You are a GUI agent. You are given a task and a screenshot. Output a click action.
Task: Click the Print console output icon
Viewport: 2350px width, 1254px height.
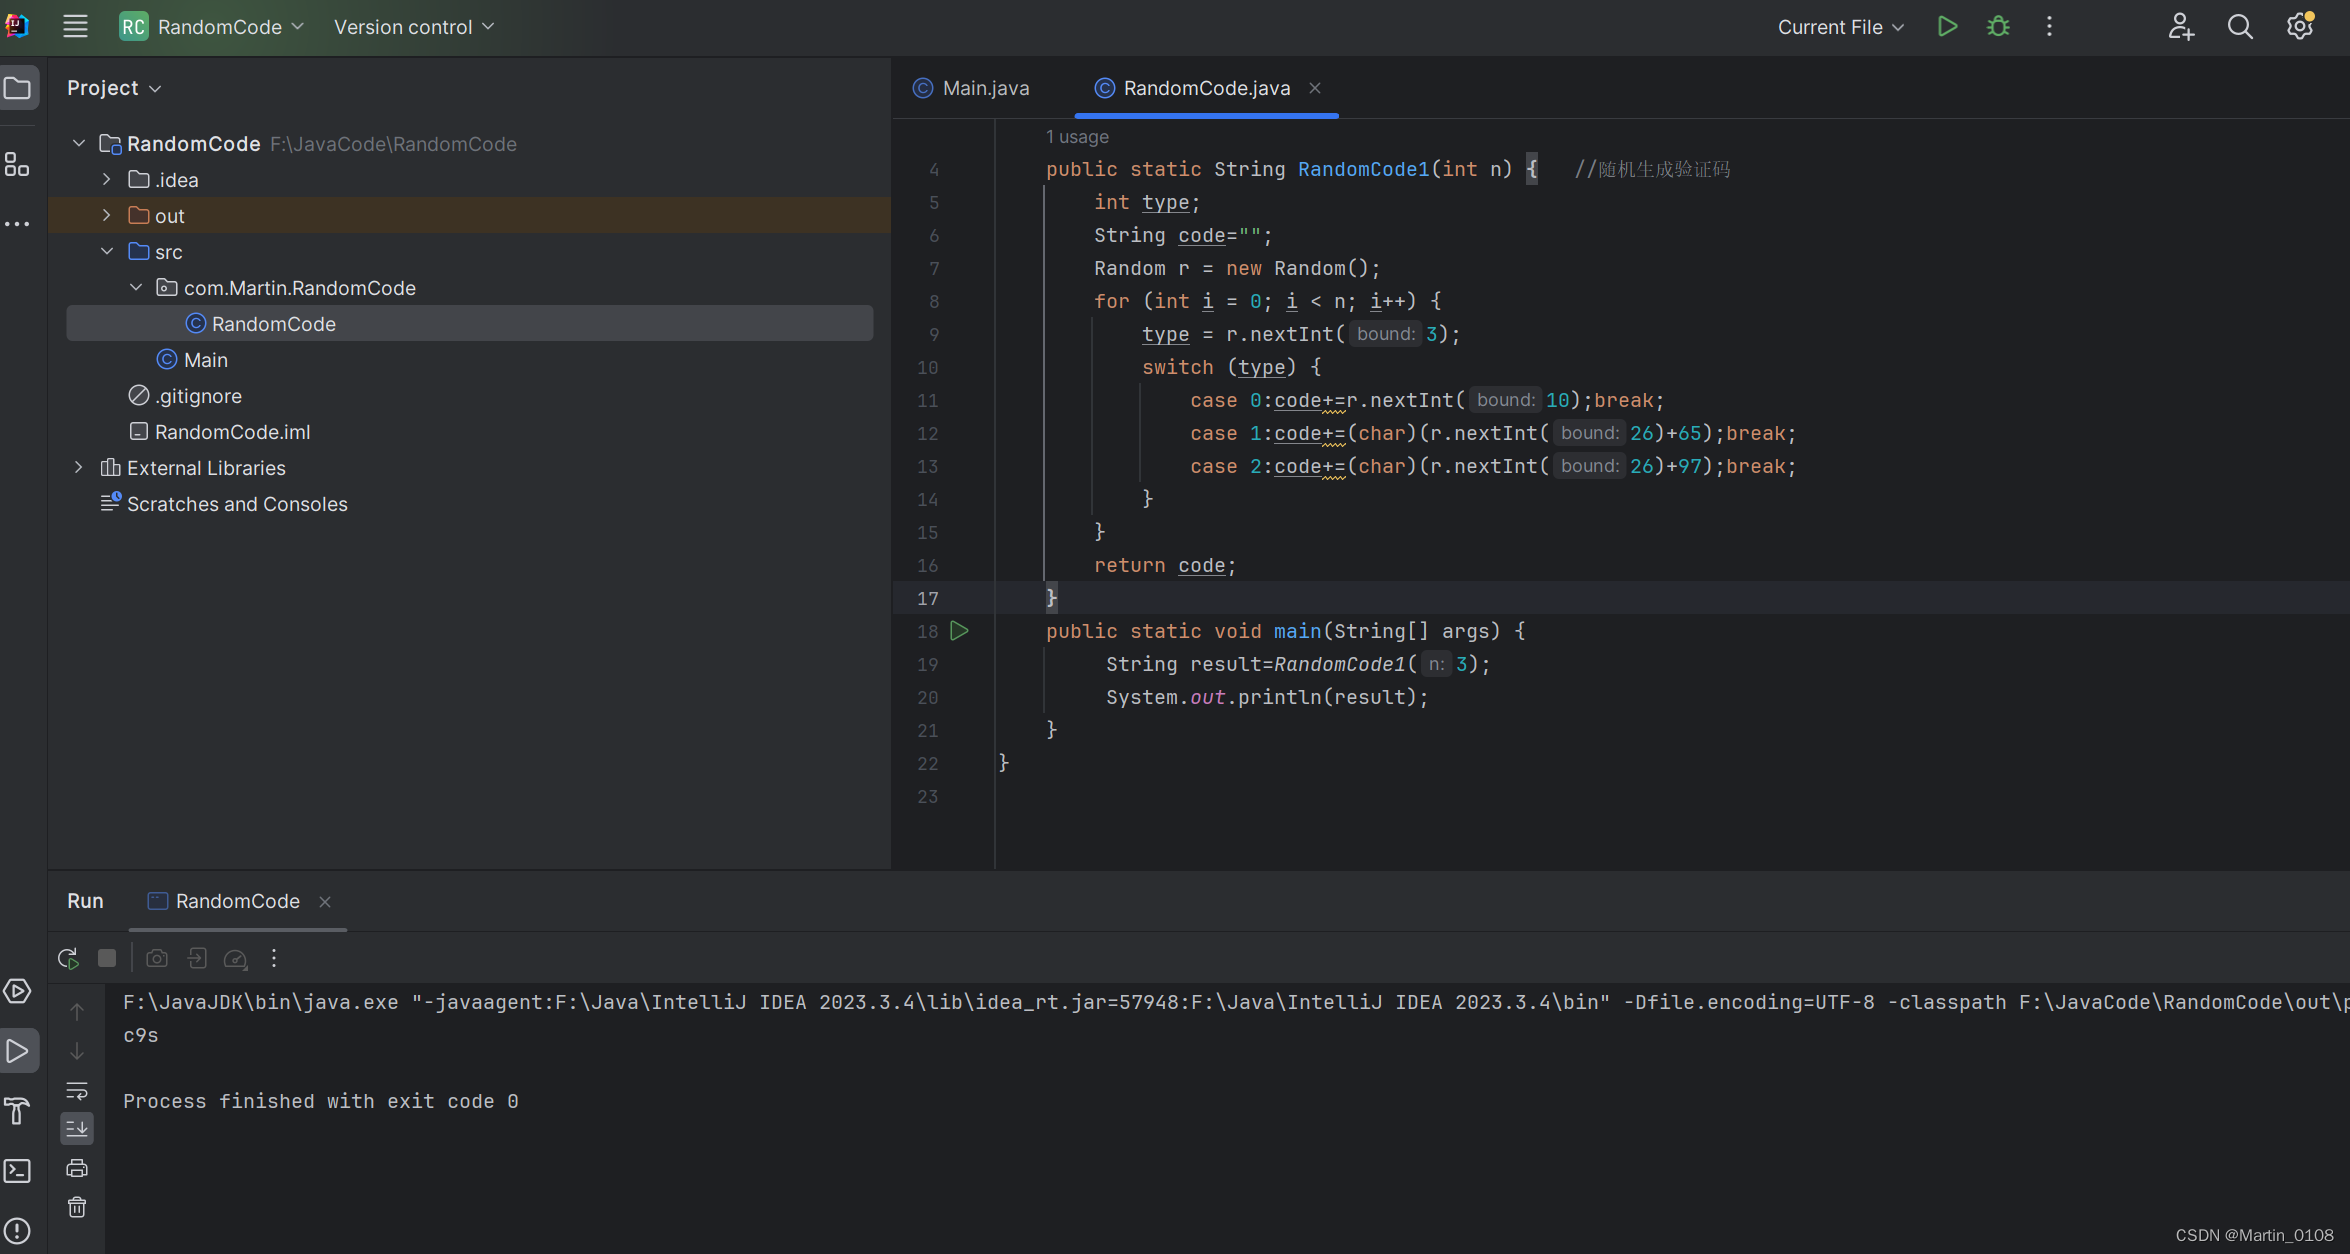click(x=77, y=1168)
